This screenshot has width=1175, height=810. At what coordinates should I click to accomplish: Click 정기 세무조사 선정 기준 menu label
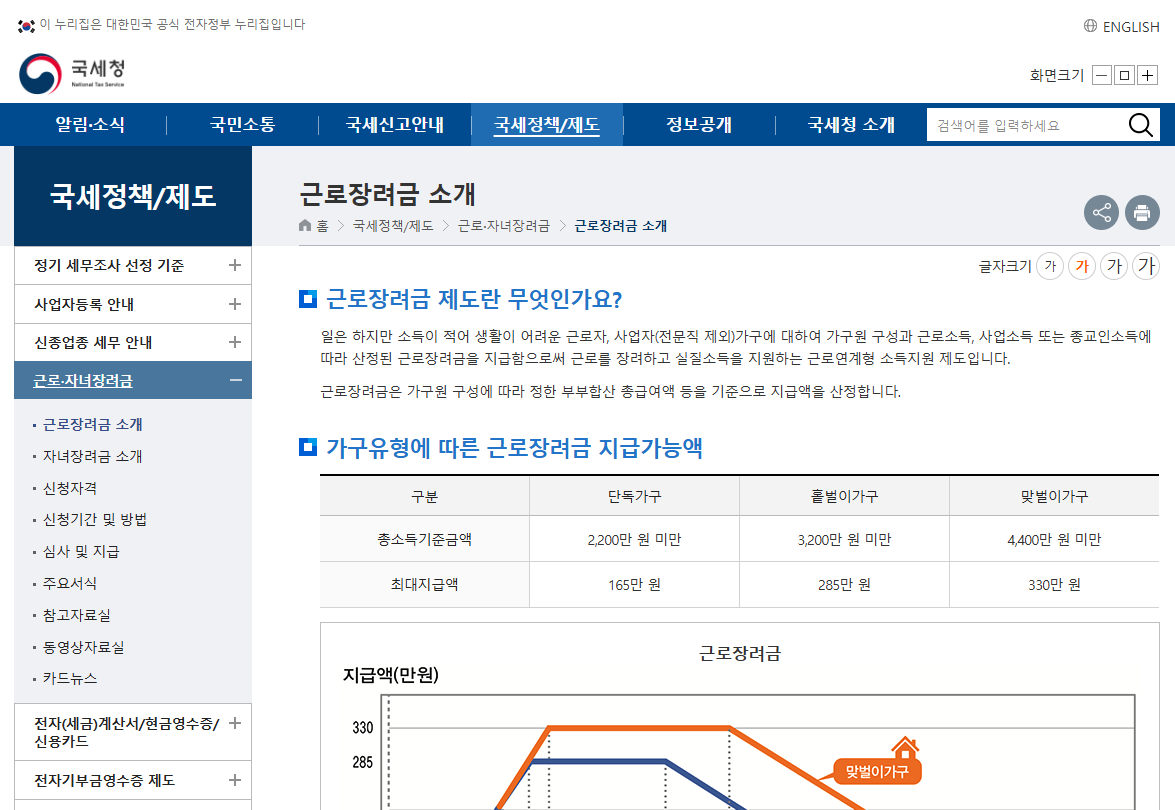109,265
